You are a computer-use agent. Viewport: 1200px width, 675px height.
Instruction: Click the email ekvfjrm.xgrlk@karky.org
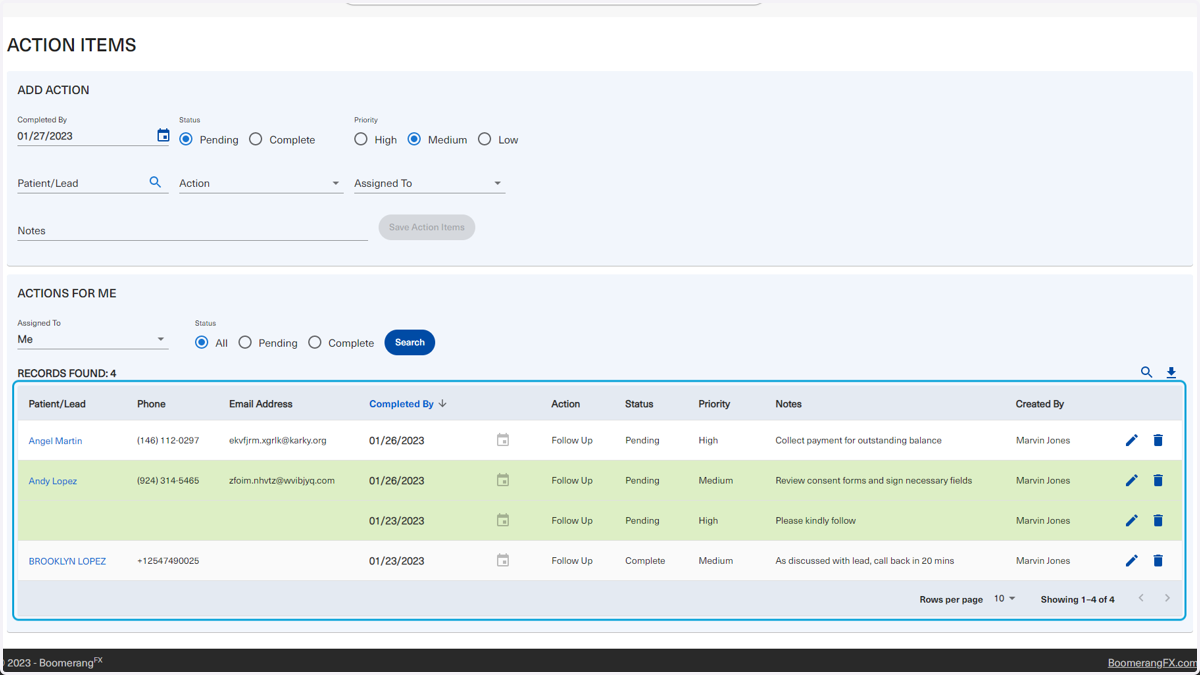coord(278,440)
